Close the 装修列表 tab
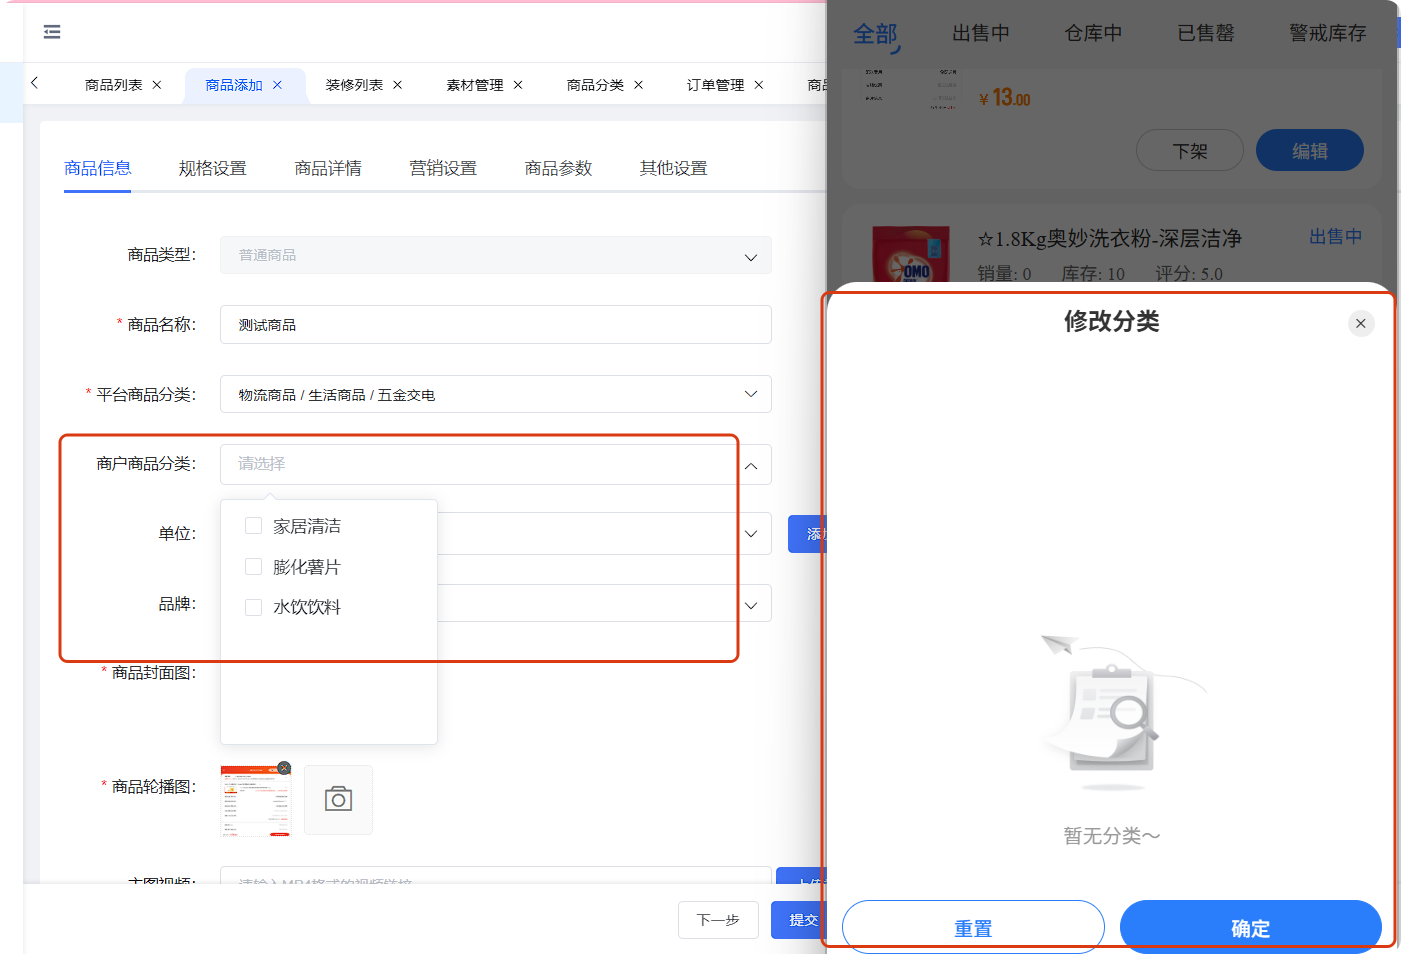 click(397, 85)
